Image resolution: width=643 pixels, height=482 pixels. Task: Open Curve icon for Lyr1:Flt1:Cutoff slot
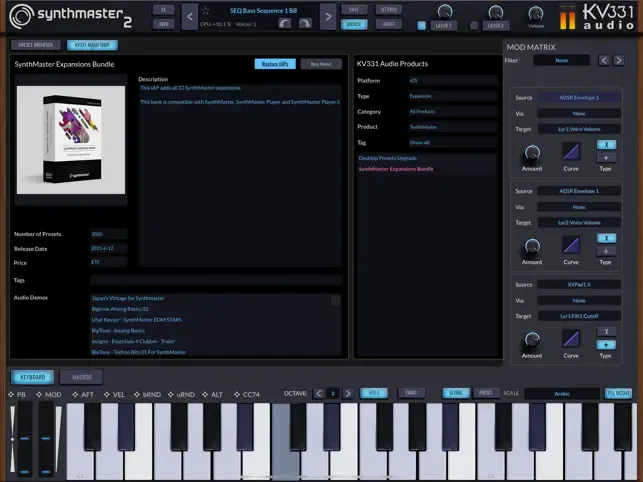coord(571,339)
